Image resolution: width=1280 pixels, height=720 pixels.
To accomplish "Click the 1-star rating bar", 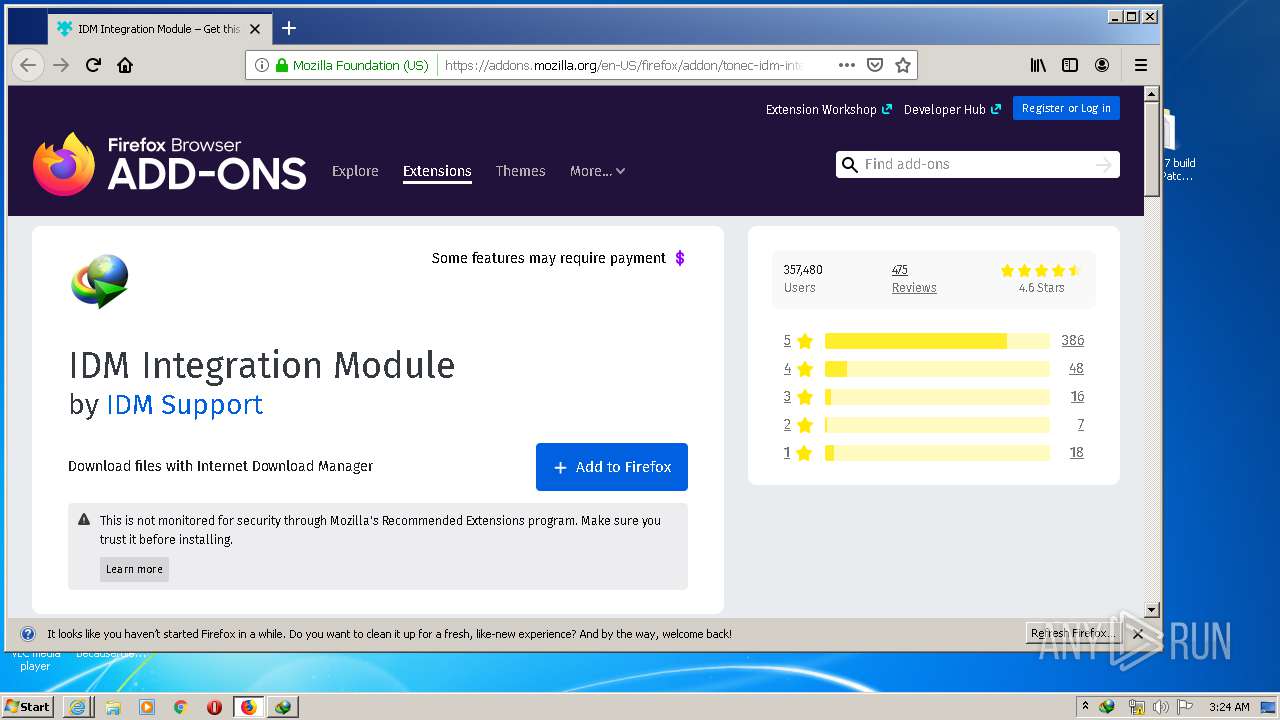I will (x=937, y=453).
